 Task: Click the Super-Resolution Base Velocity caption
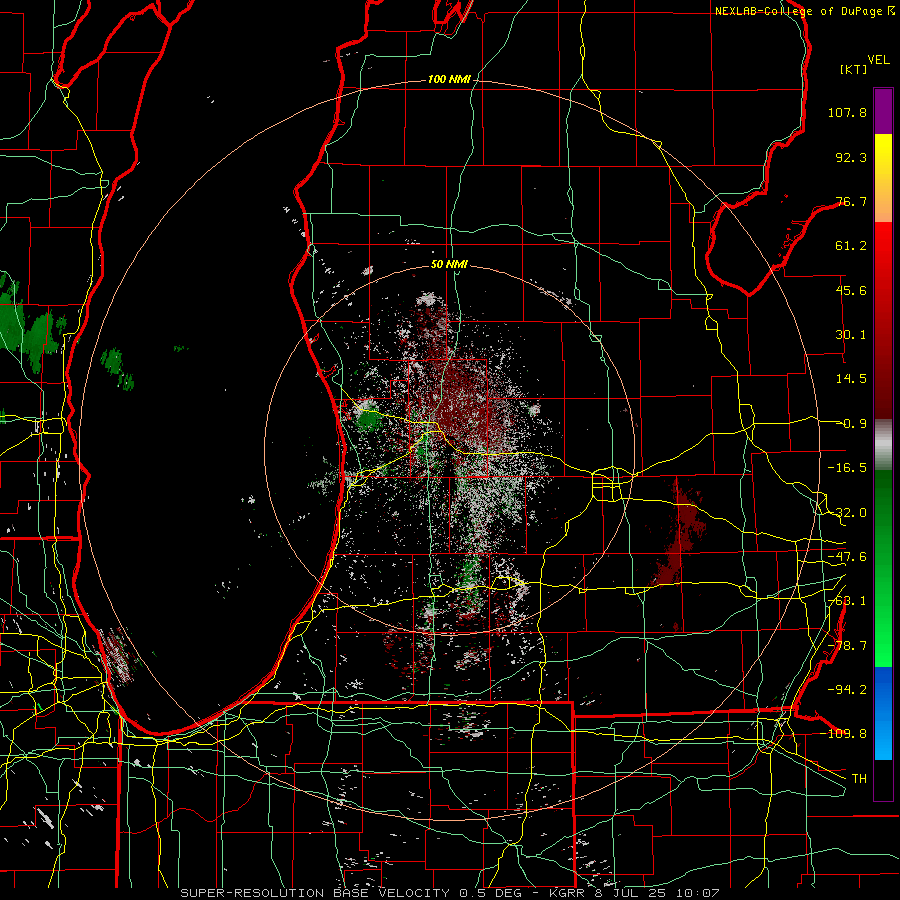449,893
